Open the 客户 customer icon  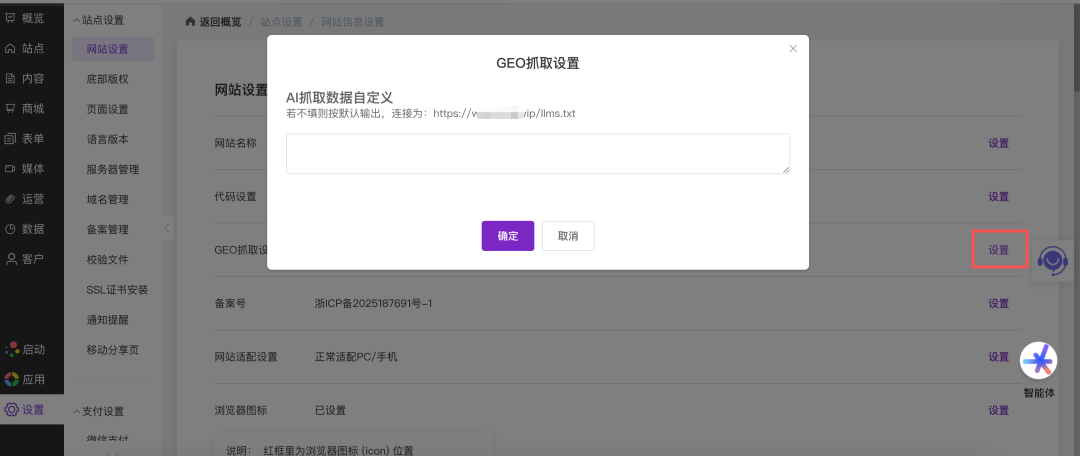pos(10,259)
